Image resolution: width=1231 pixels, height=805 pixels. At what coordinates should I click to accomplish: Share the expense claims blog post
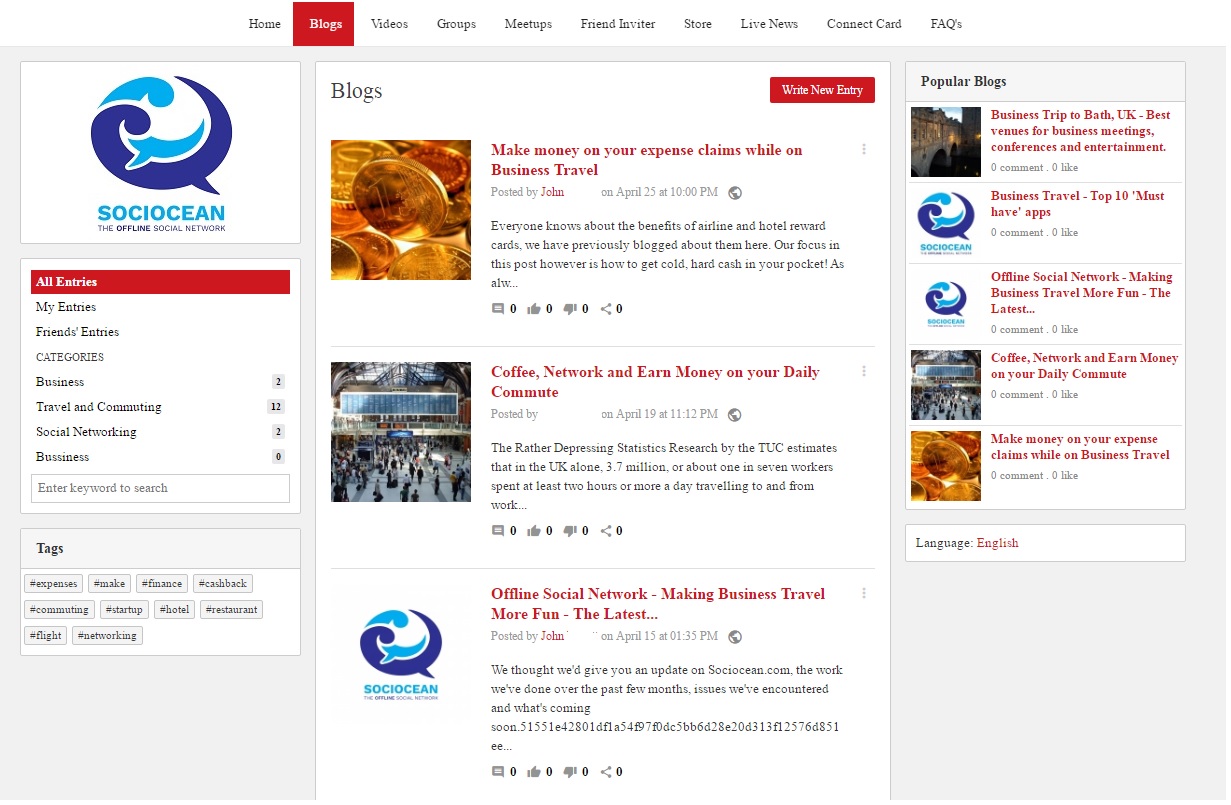click(x=606, y=309)
